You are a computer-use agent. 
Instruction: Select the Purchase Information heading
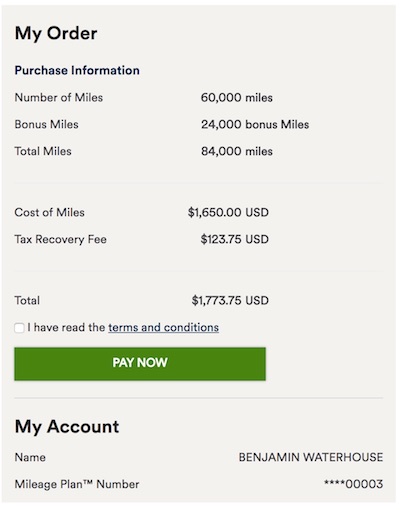(x=77, y=70)
